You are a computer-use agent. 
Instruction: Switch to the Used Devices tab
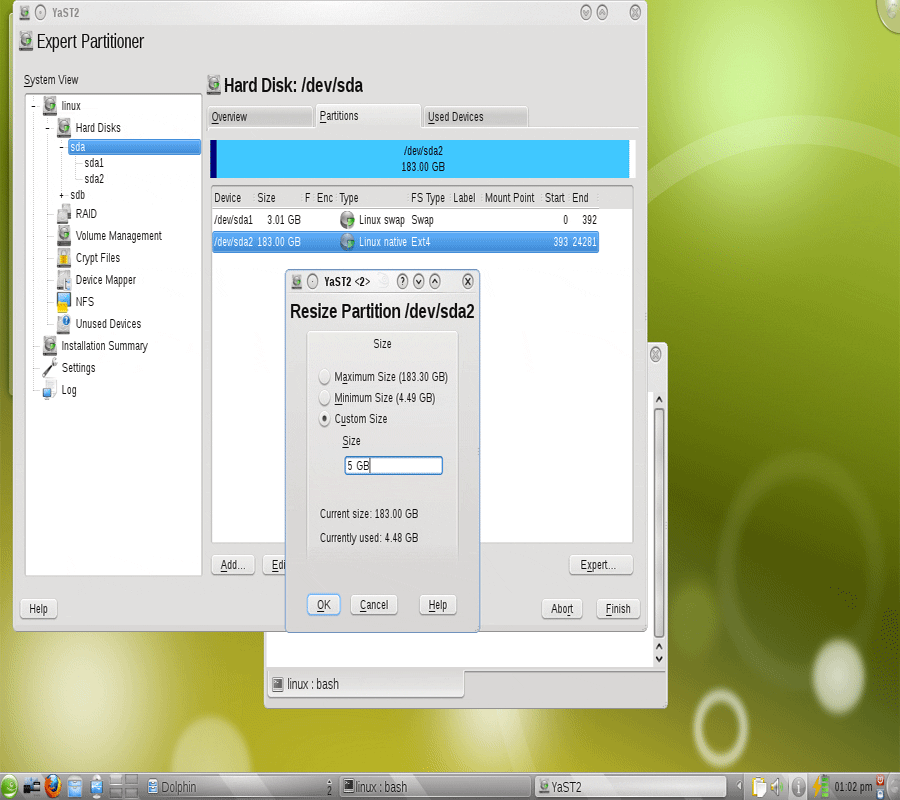[476, 116]
